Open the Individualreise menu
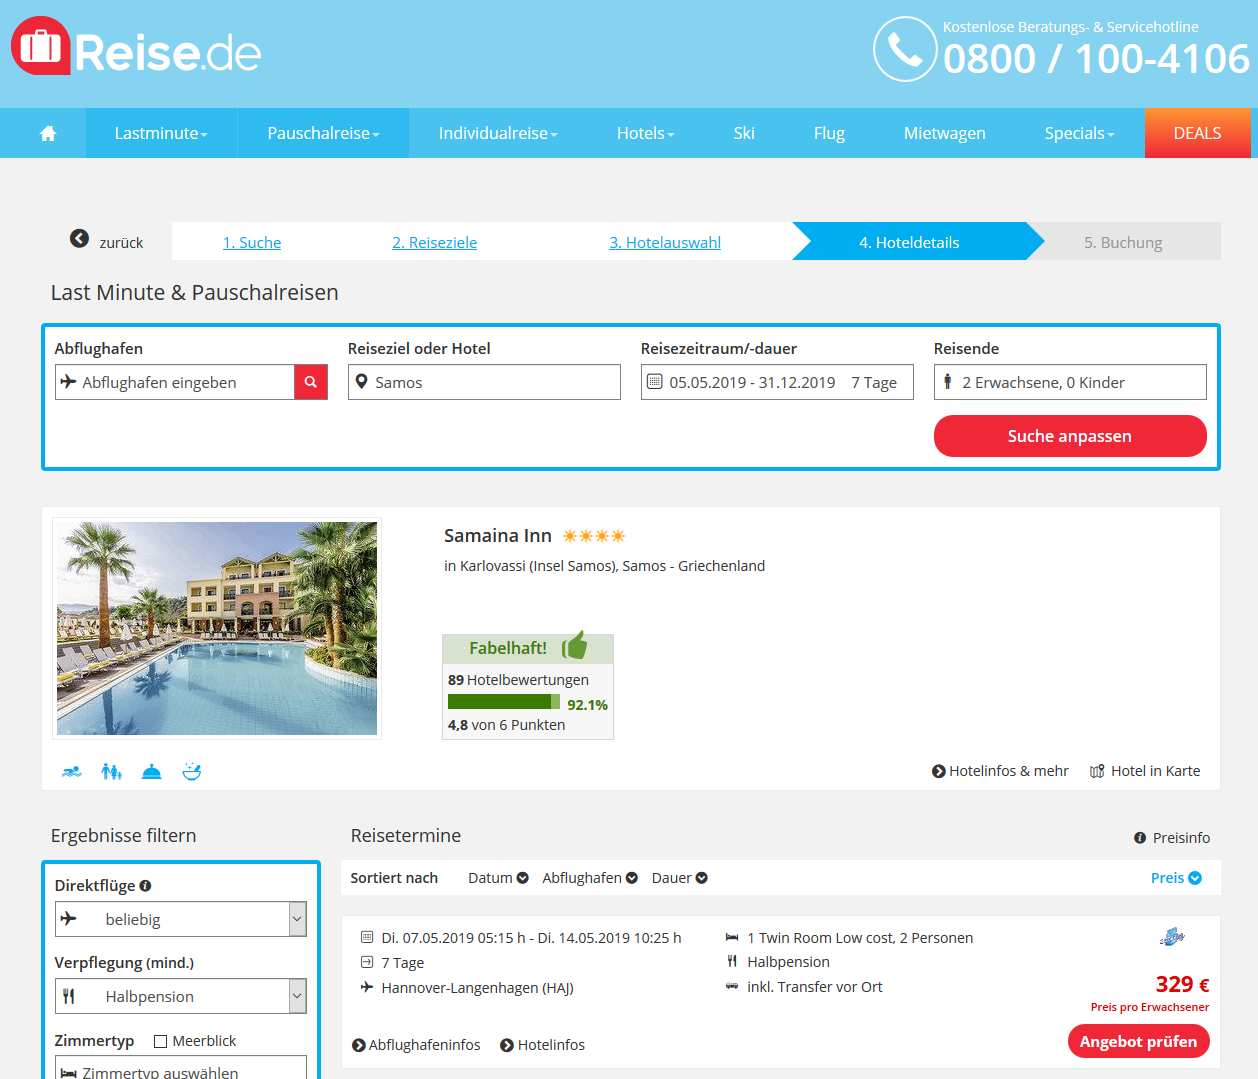Viewport: 1258px width, 1079px height. coord(498,133)
